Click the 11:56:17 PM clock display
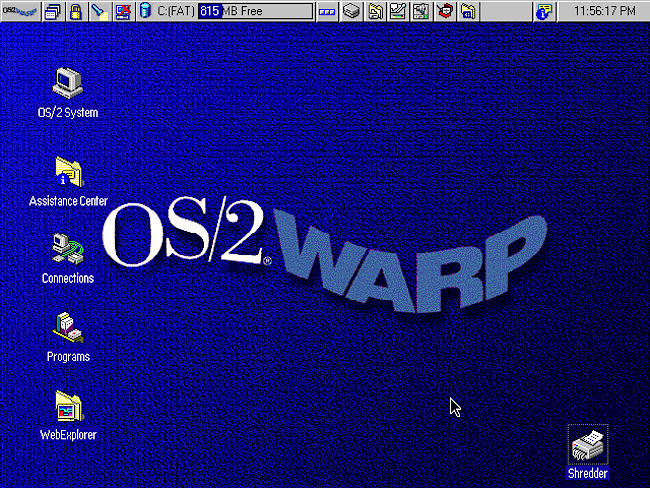The height and width of the screenshot is (488, 650). (604, 11)
